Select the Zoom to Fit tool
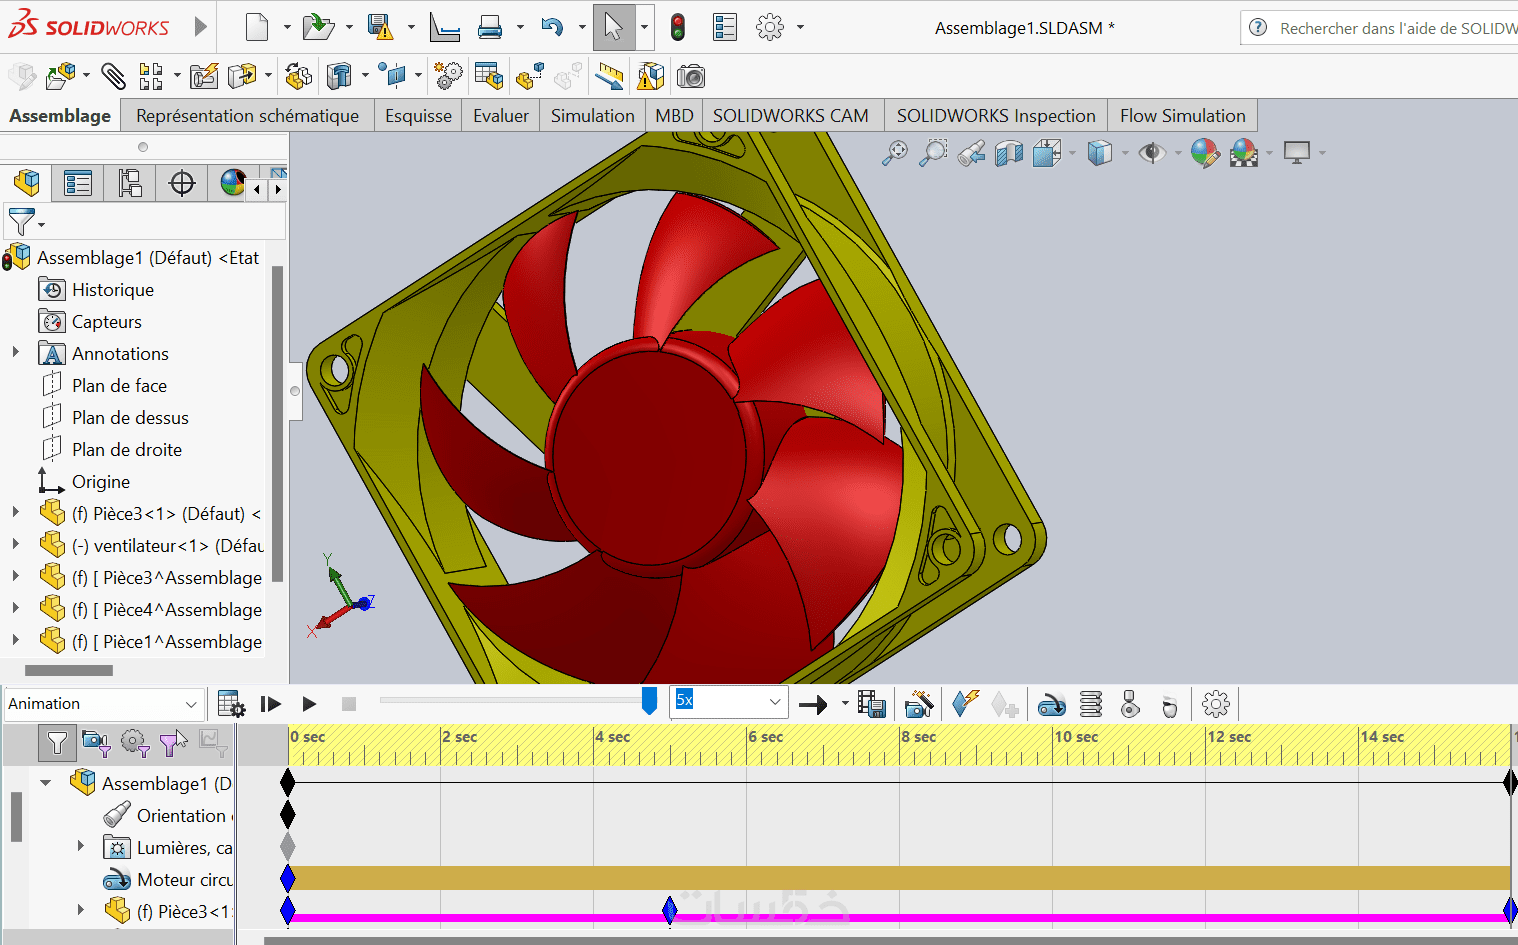1518x945 pixels. (894, 153)
